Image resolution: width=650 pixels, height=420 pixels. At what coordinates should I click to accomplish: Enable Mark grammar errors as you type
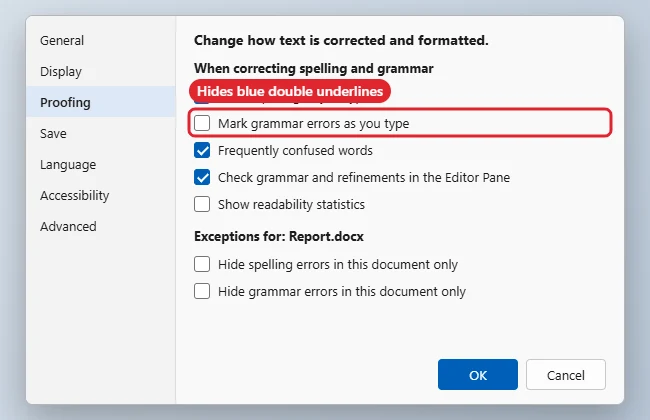click(x=202, y=123)
